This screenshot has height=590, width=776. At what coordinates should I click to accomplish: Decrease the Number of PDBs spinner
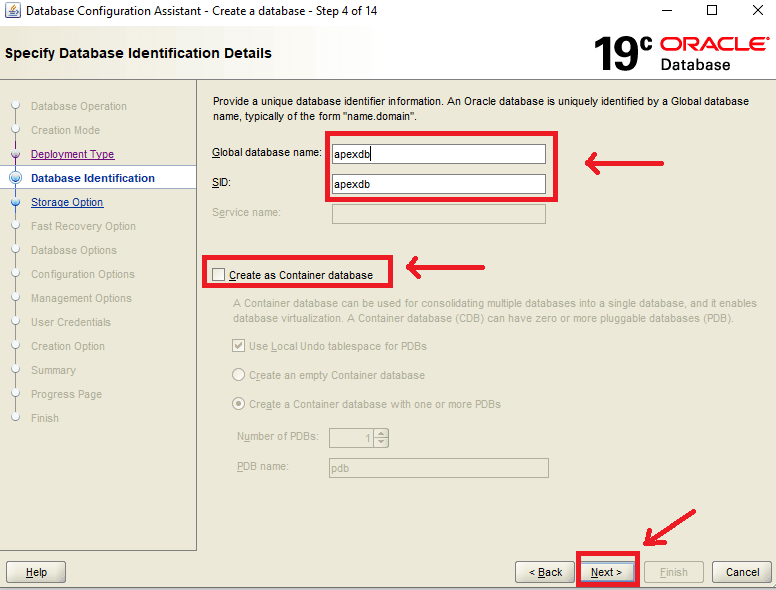pos(381,442)
